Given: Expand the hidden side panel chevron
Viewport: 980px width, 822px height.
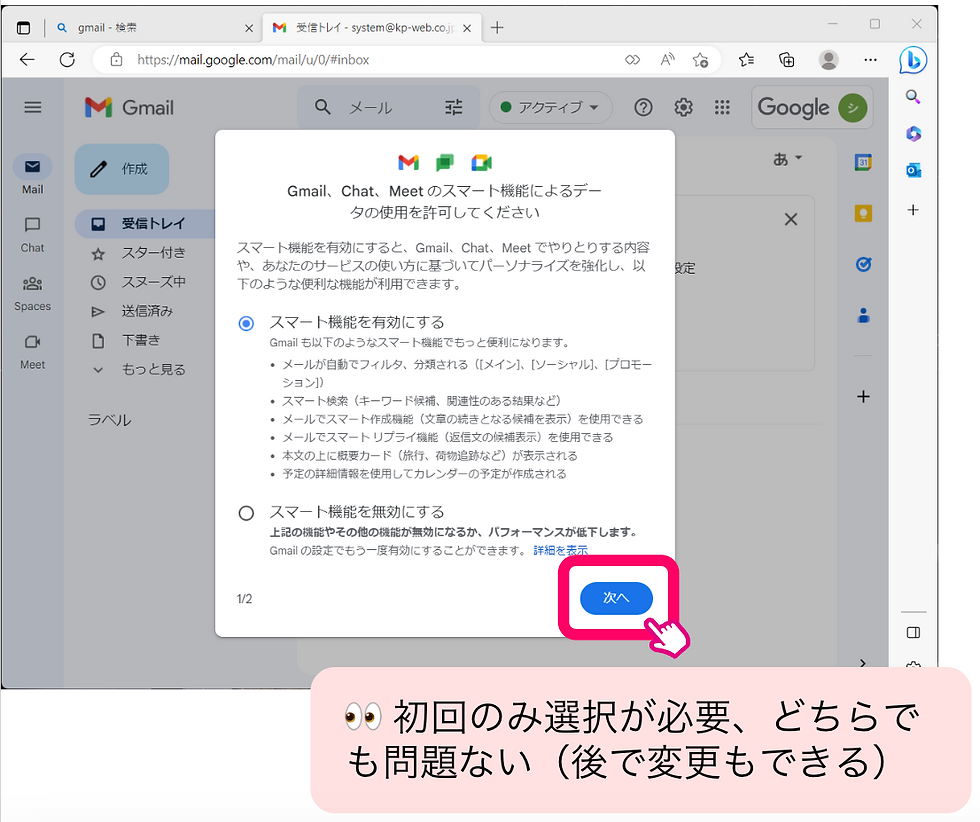Looking at the screenshot, I should [863, 663].
